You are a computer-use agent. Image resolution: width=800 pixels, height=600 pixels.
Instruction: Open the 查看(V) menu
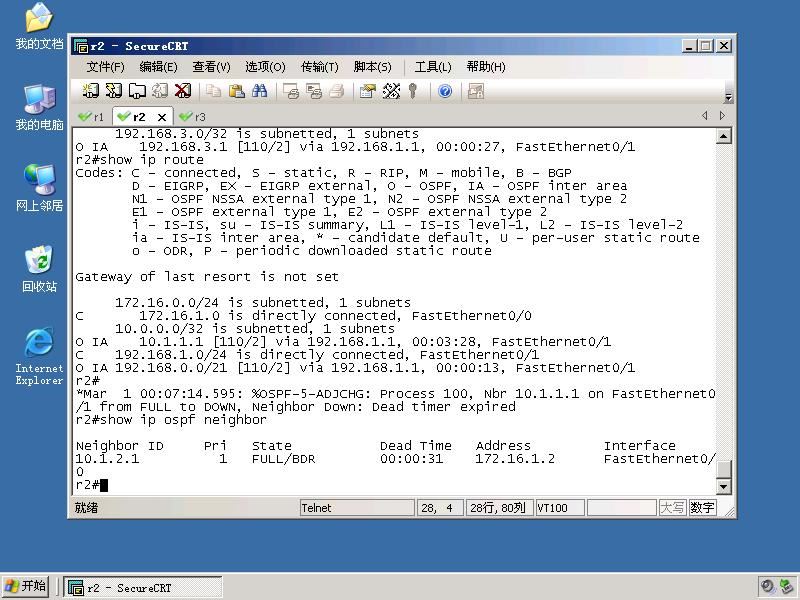[x=211, y=67]
